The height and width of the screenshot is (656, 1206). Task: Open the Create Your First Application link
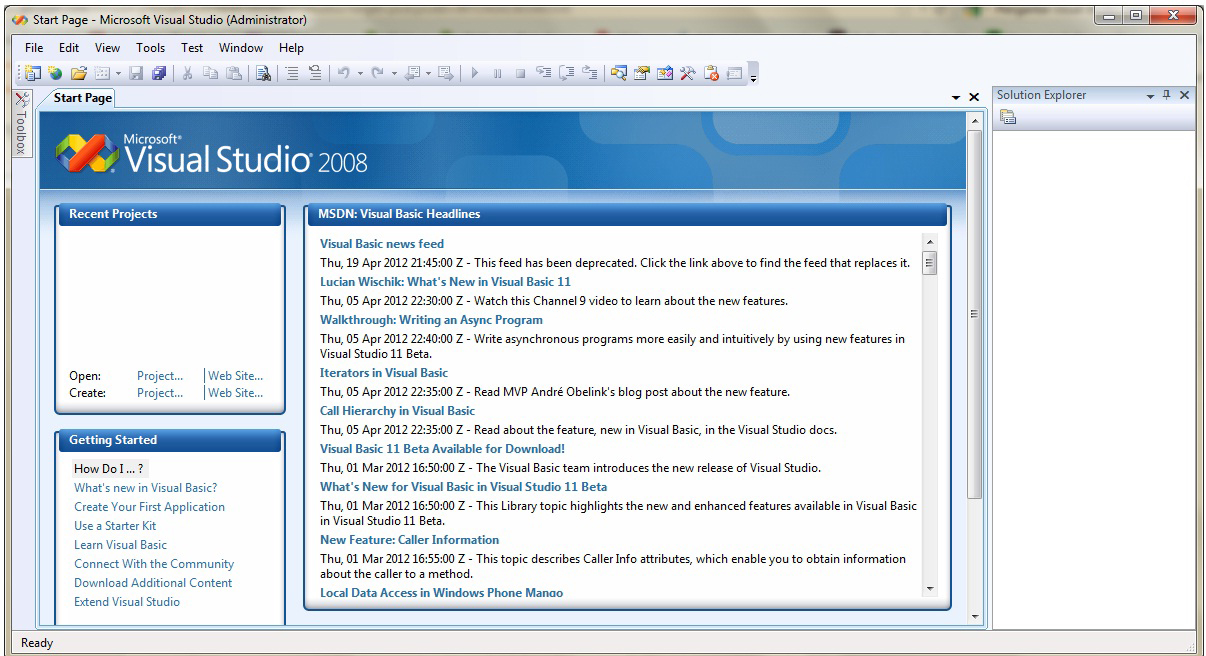pyautogui.click(x=149, y=507)
